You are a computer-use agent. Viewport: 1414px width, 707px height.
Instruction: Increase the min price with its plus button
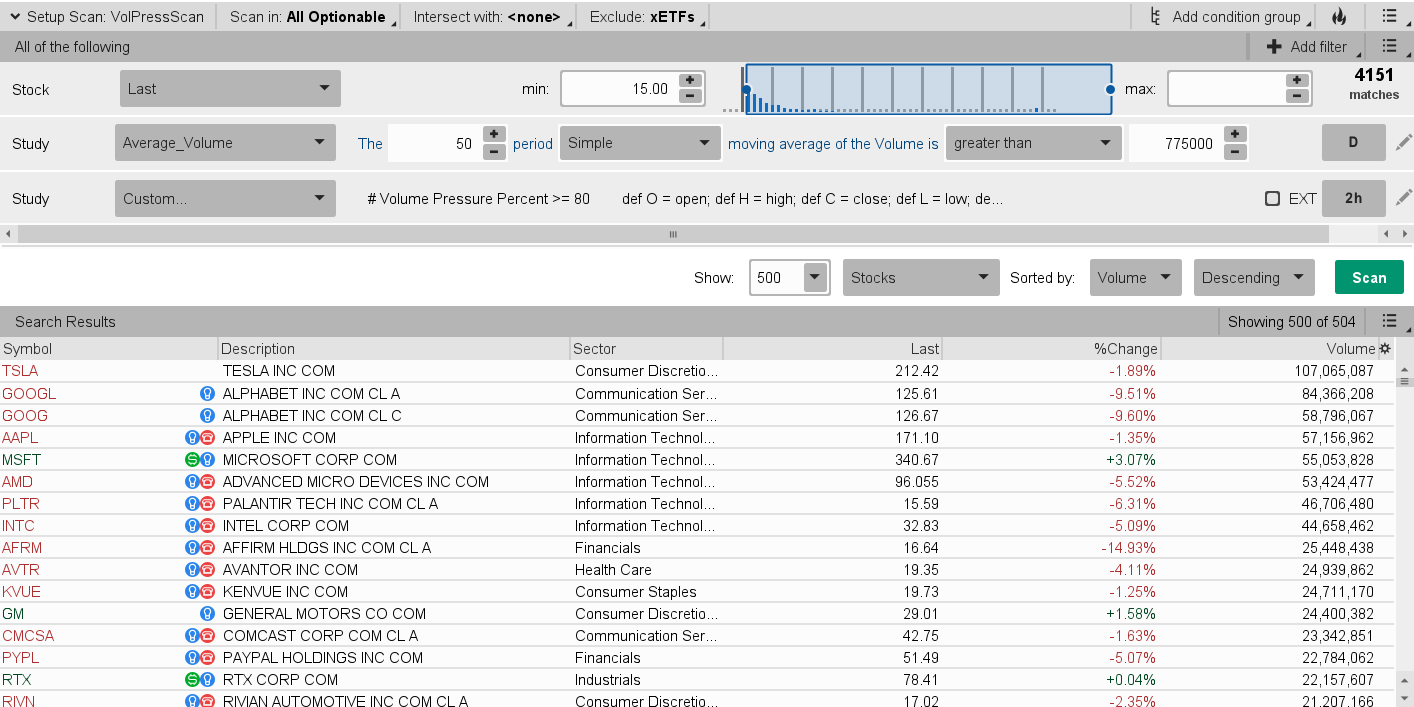pyautogui.click(x=689, y=80)
